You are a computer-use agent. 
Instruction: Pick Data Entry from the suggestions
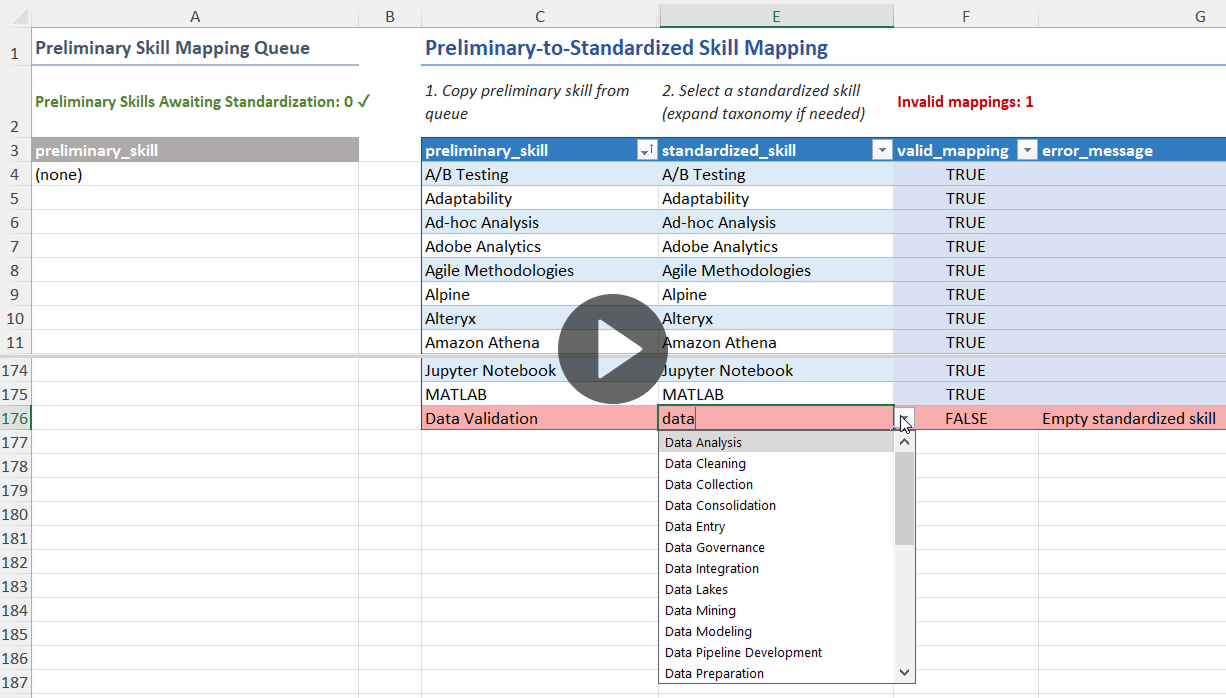(x=776, y=526)
